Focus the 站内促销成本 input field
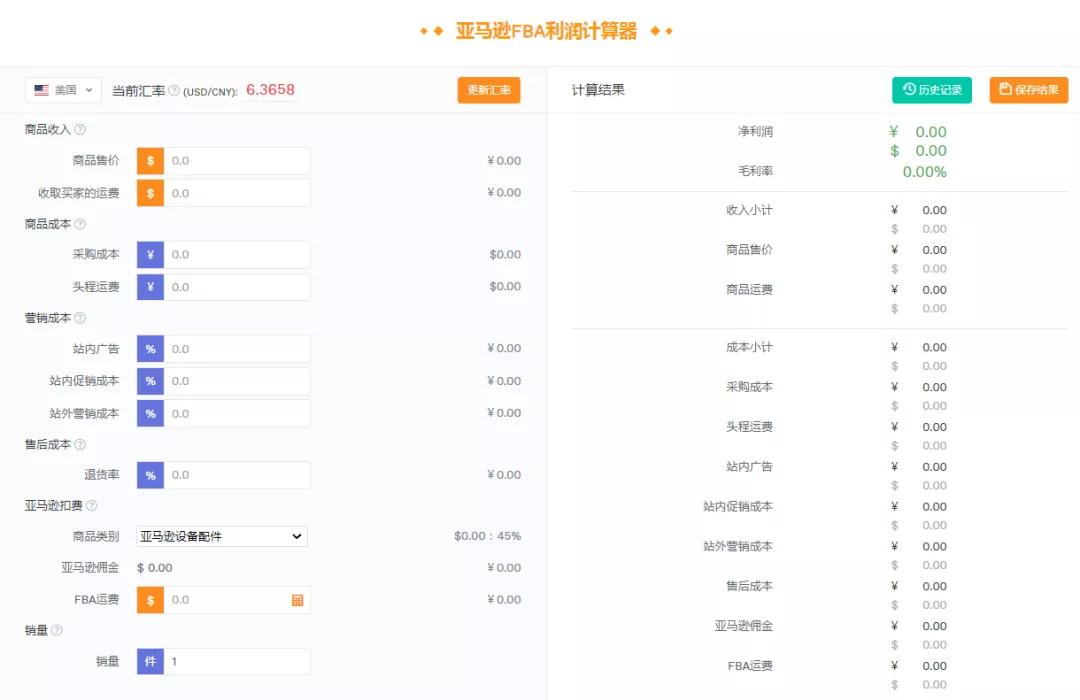 click(236, 381)
